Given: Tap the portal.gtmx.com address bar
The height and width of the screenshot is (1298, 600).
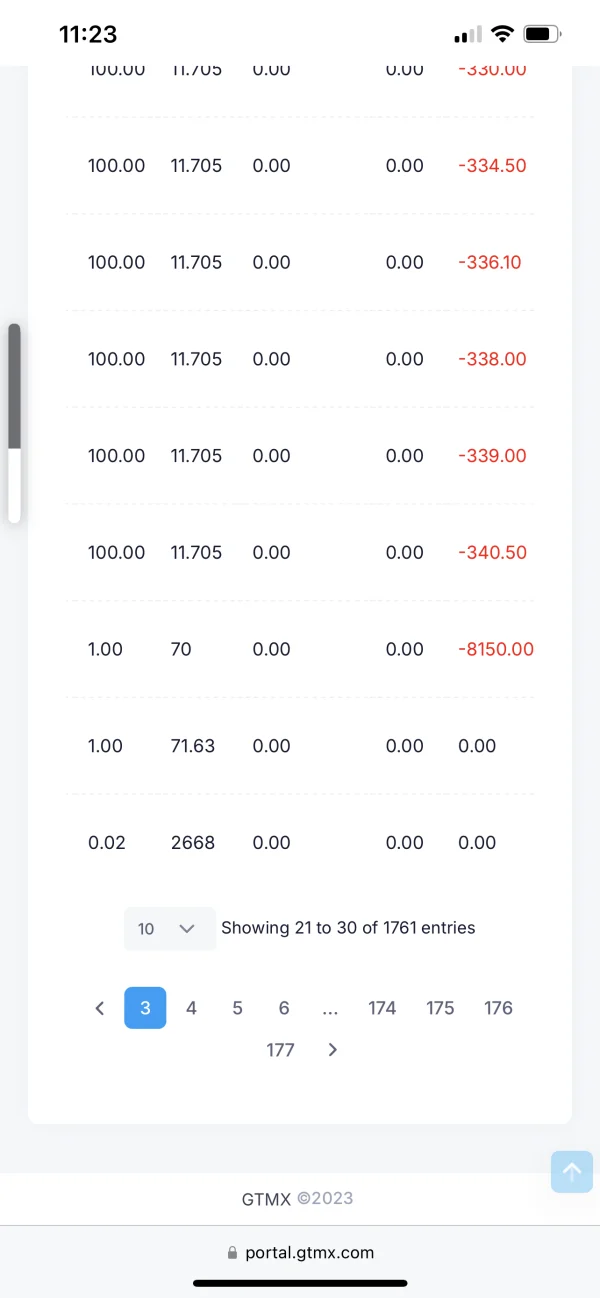Looking at the screenshot, I should coord(309,1252).
